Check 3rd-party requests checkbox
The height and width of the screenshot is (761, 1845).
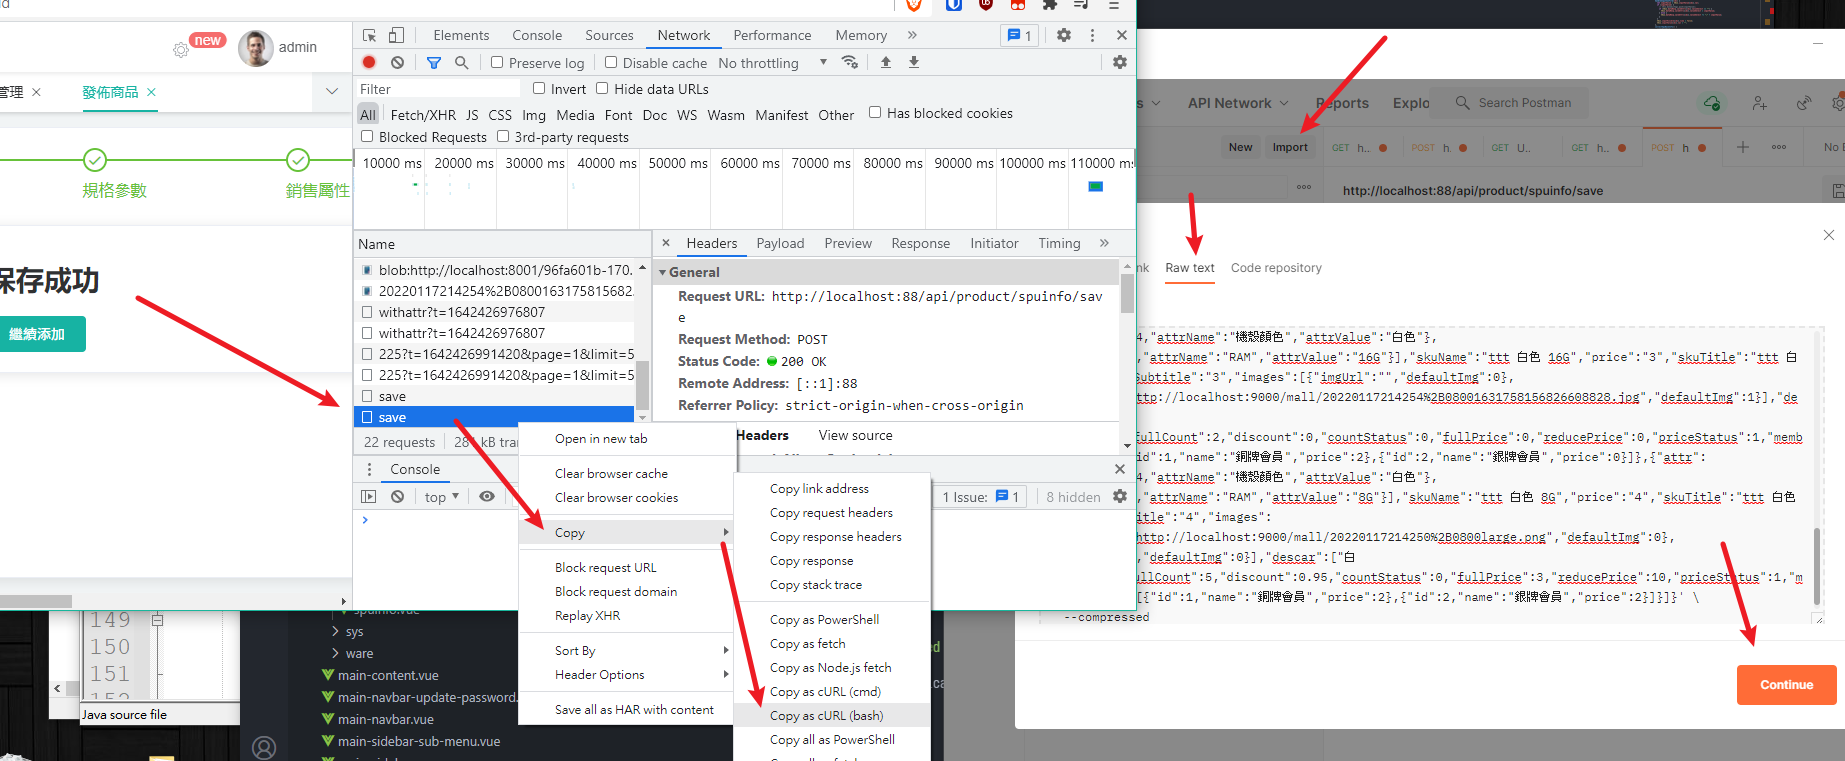click(503, 136)
